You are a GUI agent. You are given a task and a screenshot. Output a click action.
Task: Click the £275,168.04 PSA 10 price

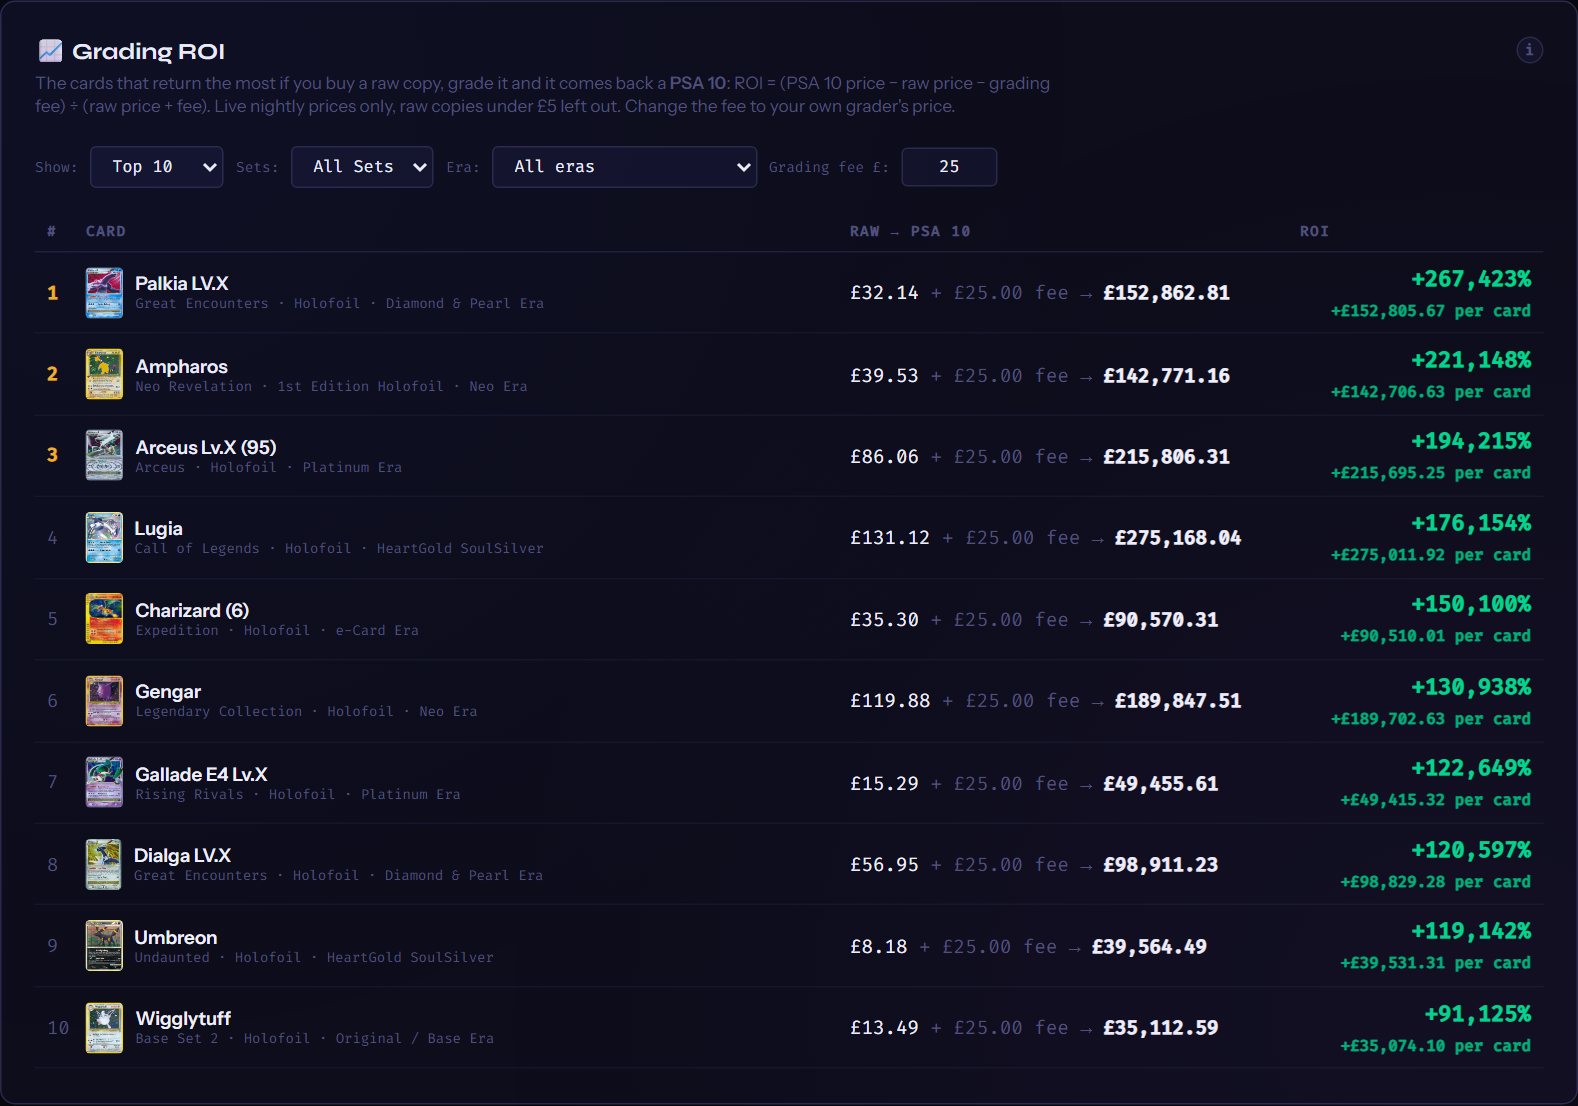click(x=1178, y=538)
